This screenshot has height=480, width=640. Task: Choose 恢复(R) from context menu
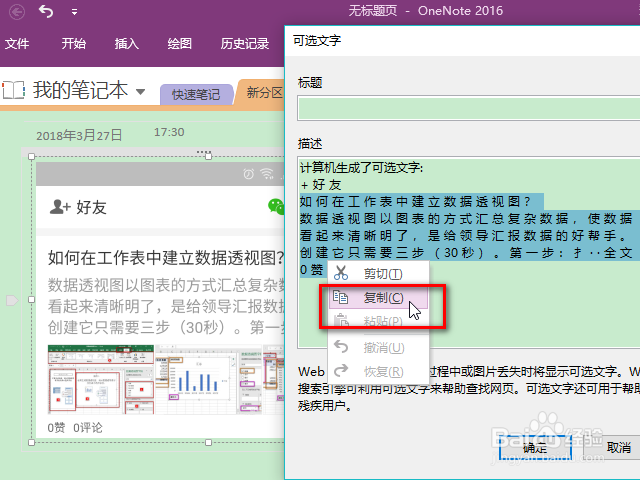[378, 371]
